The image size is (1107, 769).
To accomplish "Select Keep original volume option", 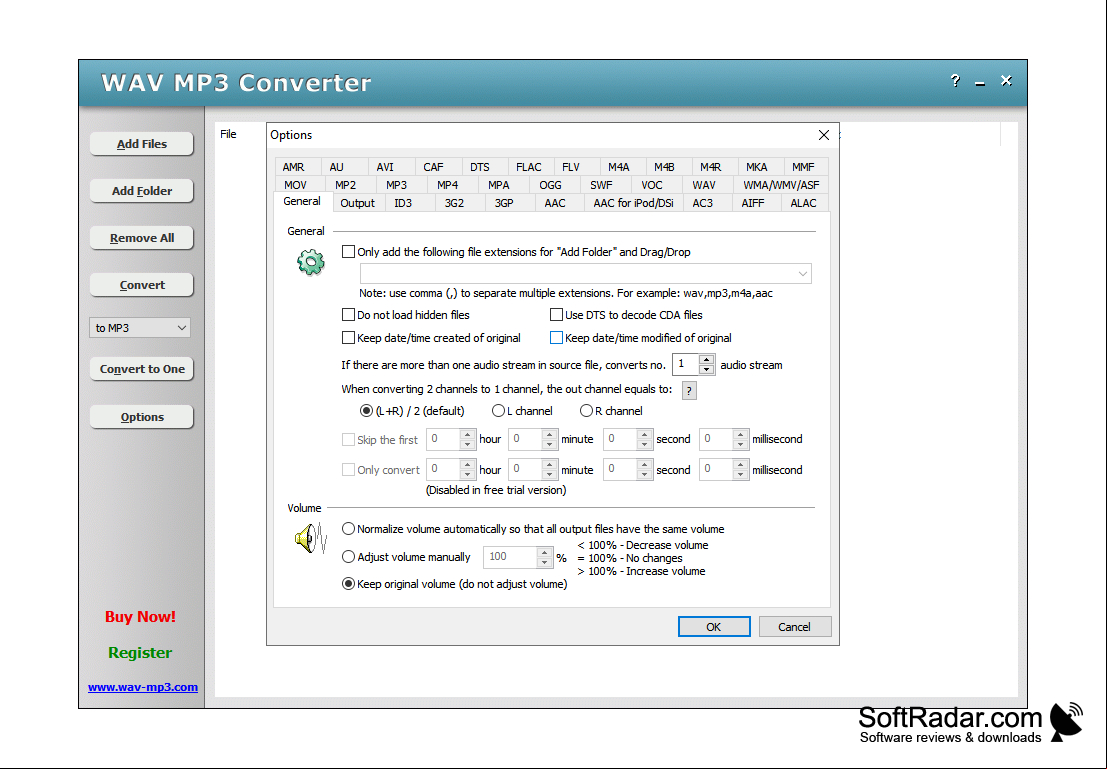I will pyautogui.click(x=348, y=583).
